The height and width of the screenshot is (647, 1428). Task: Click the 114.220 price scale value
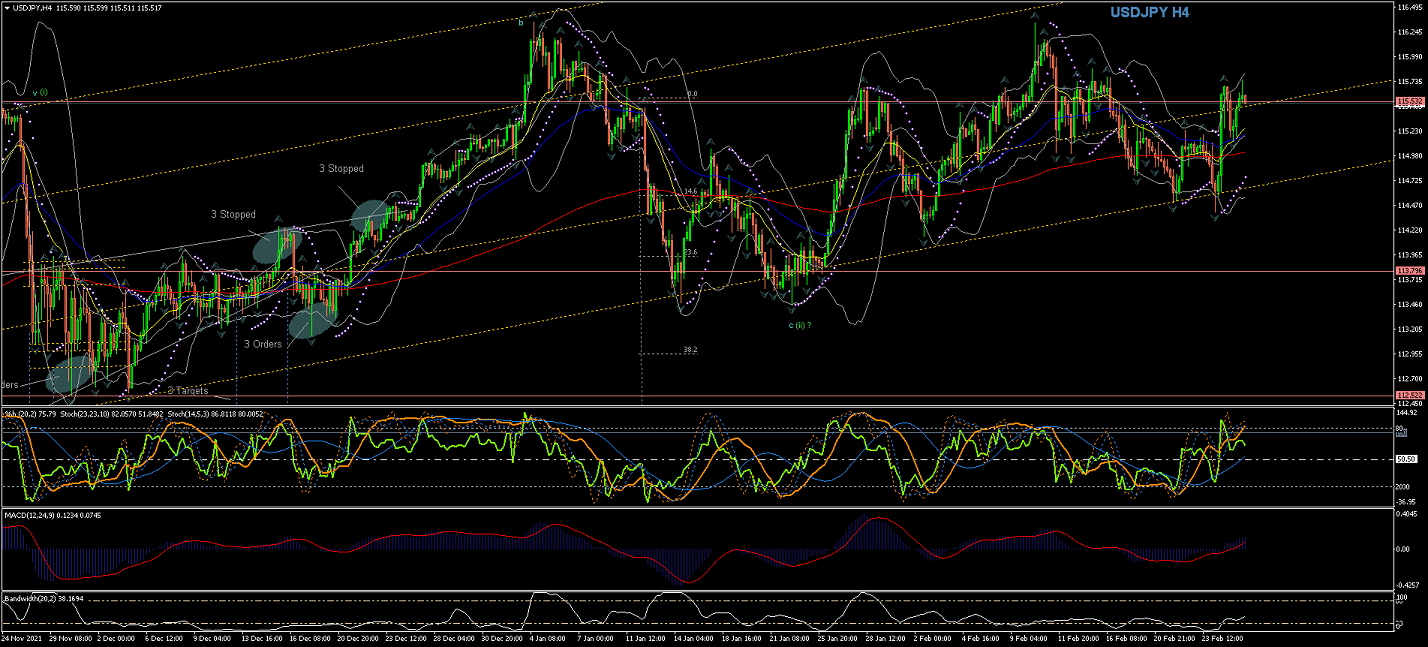click(1410, 230)
